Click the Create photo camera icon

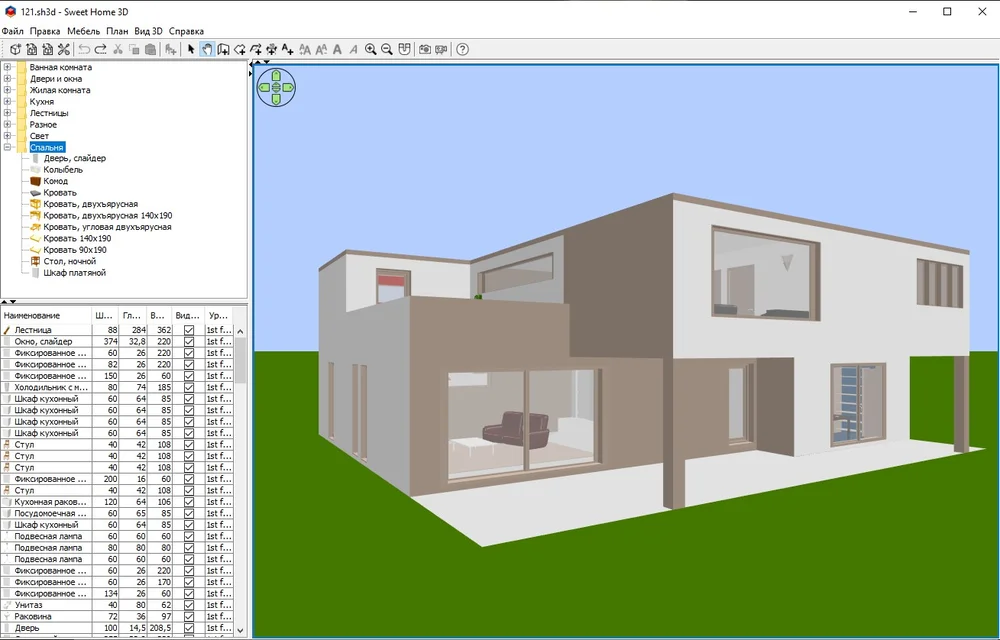click(x=425, y=49)
